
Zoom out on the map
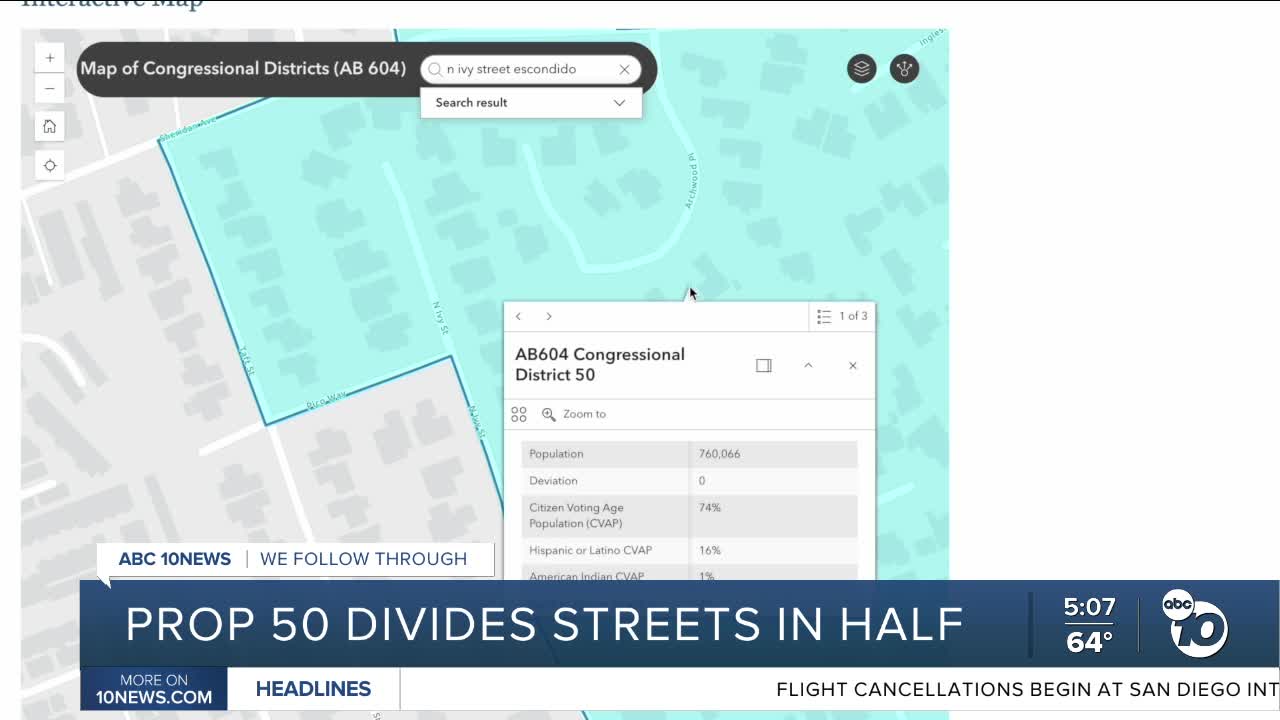click(x=50, y=89)
